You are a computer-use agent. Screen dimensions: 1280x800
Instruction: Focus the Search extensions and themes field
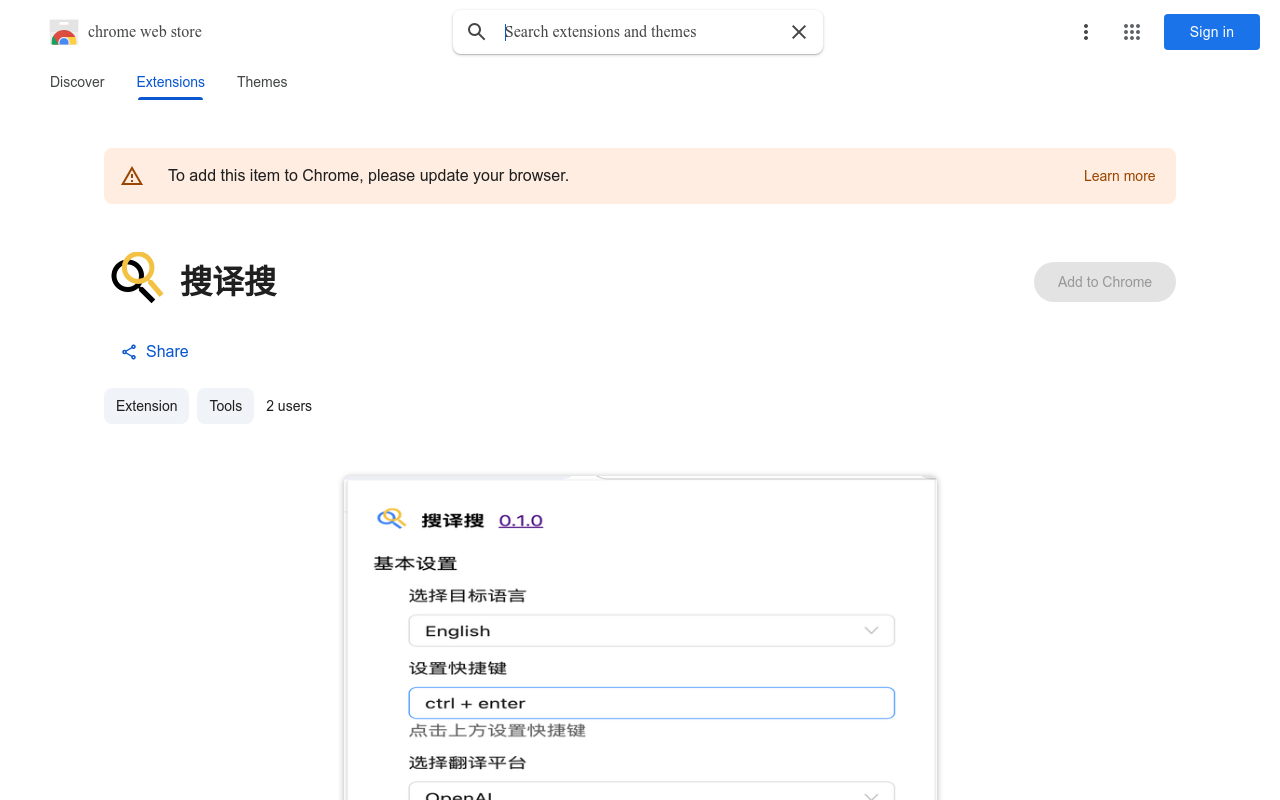(640, 32)
